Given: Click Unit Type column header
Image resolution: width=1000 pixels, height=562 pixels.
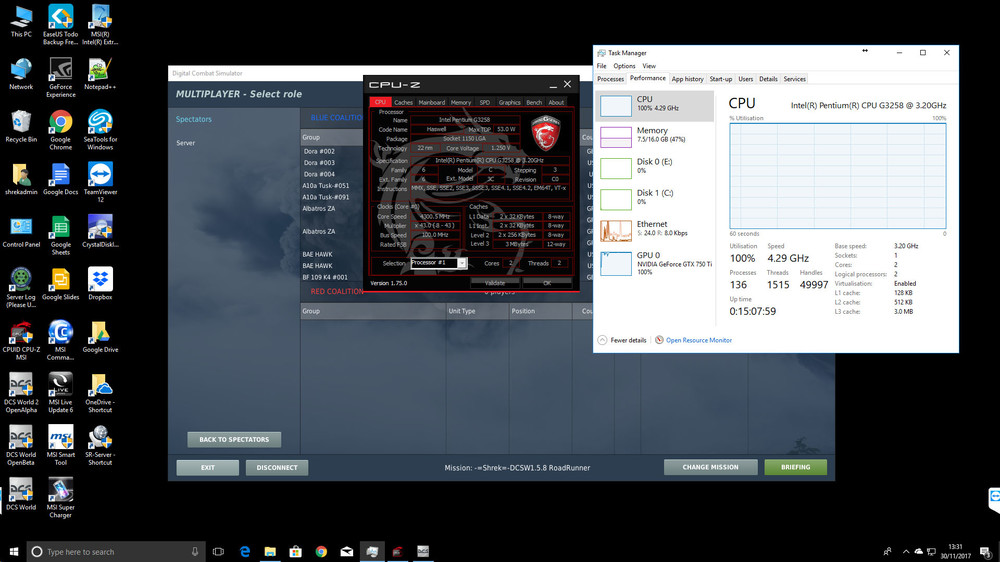Looking at the screenshot, I should tap(476, 311).
